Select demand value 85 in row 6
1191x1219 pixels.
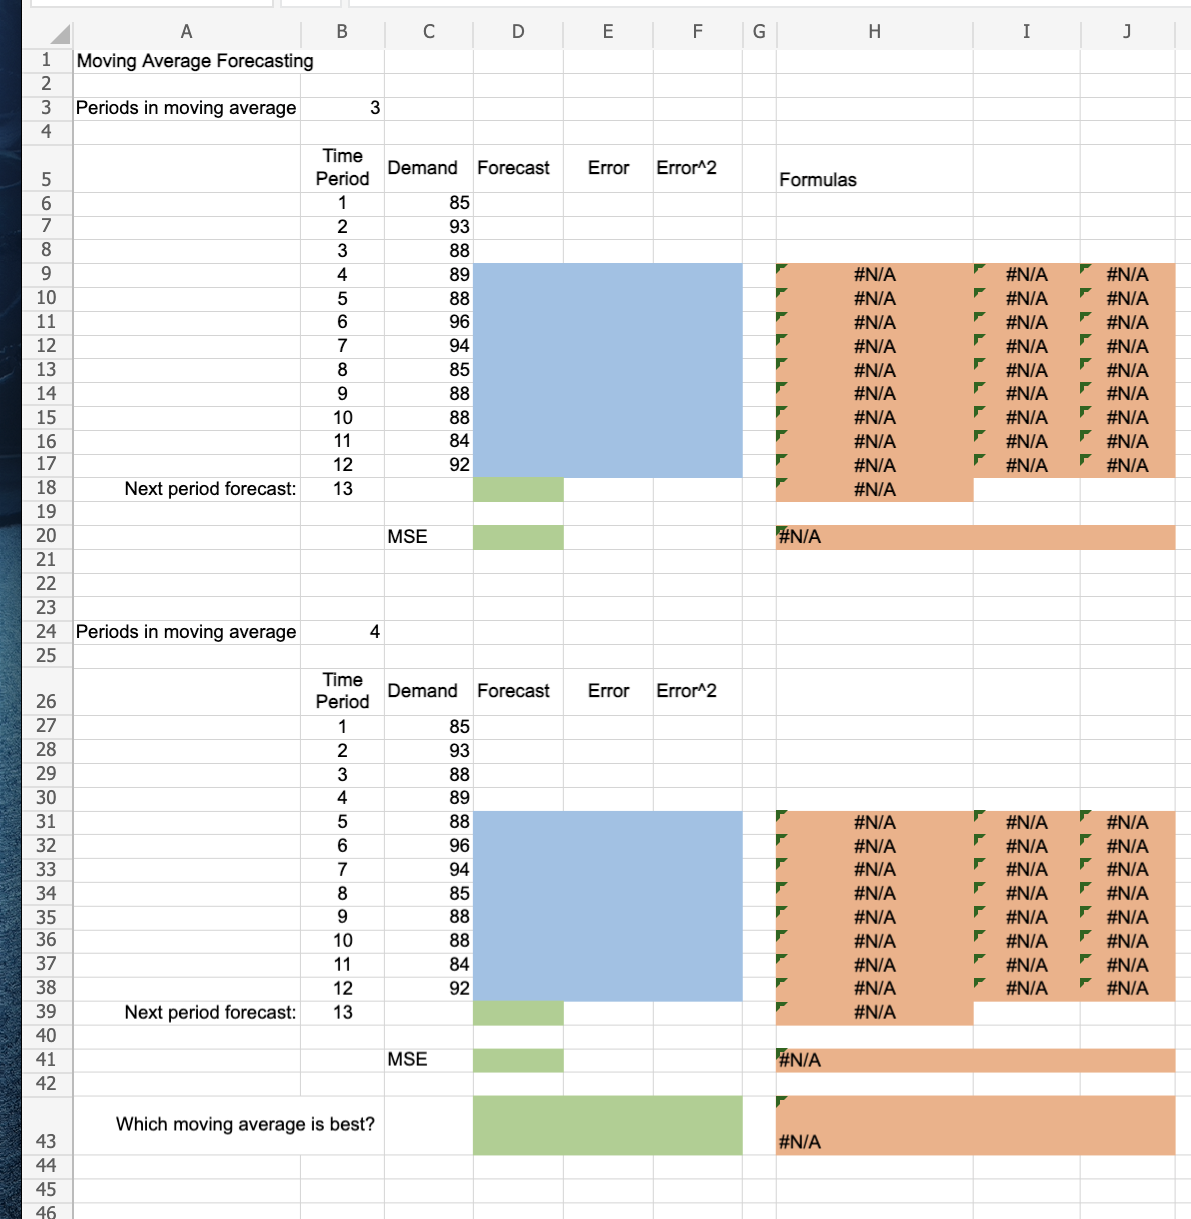click(x=429, y=203)
